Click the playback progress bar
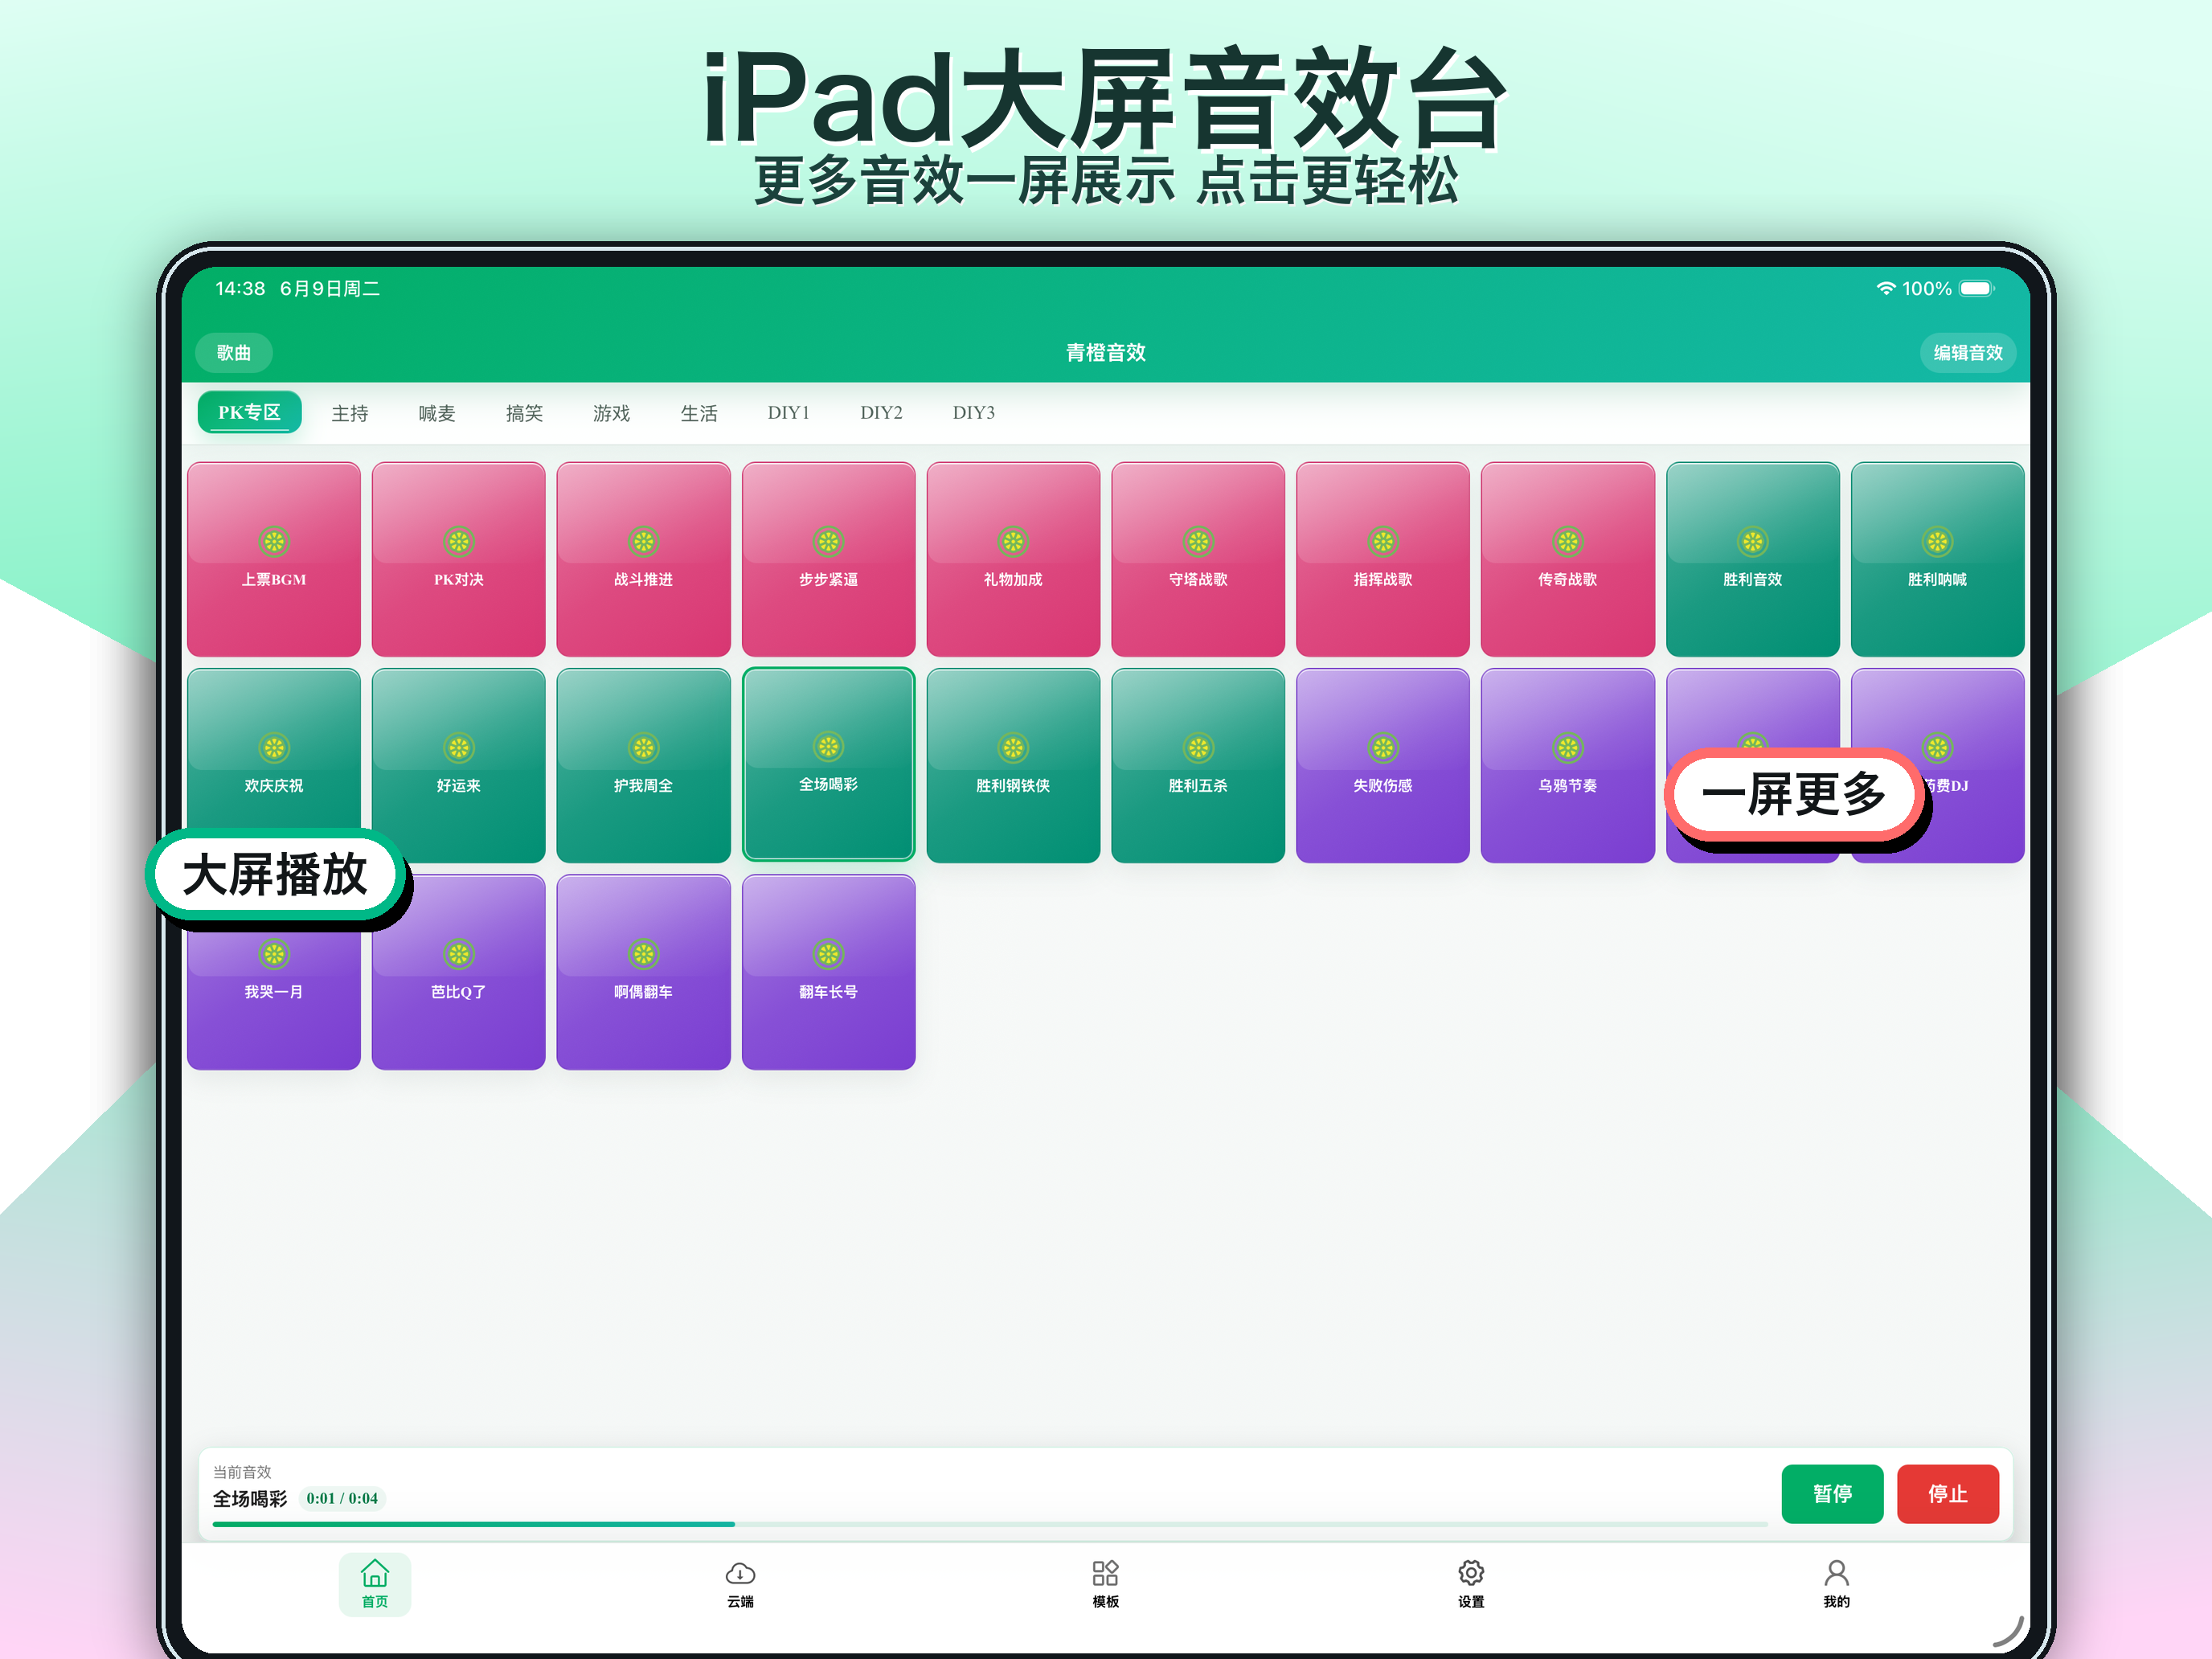Image resolution: width=2212 pixels, height=1659 pixels. (x=990, y=1524)
